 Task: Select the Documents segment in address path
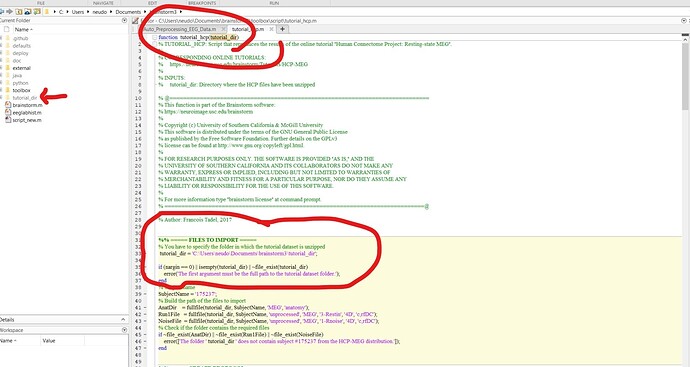(128, 12)
